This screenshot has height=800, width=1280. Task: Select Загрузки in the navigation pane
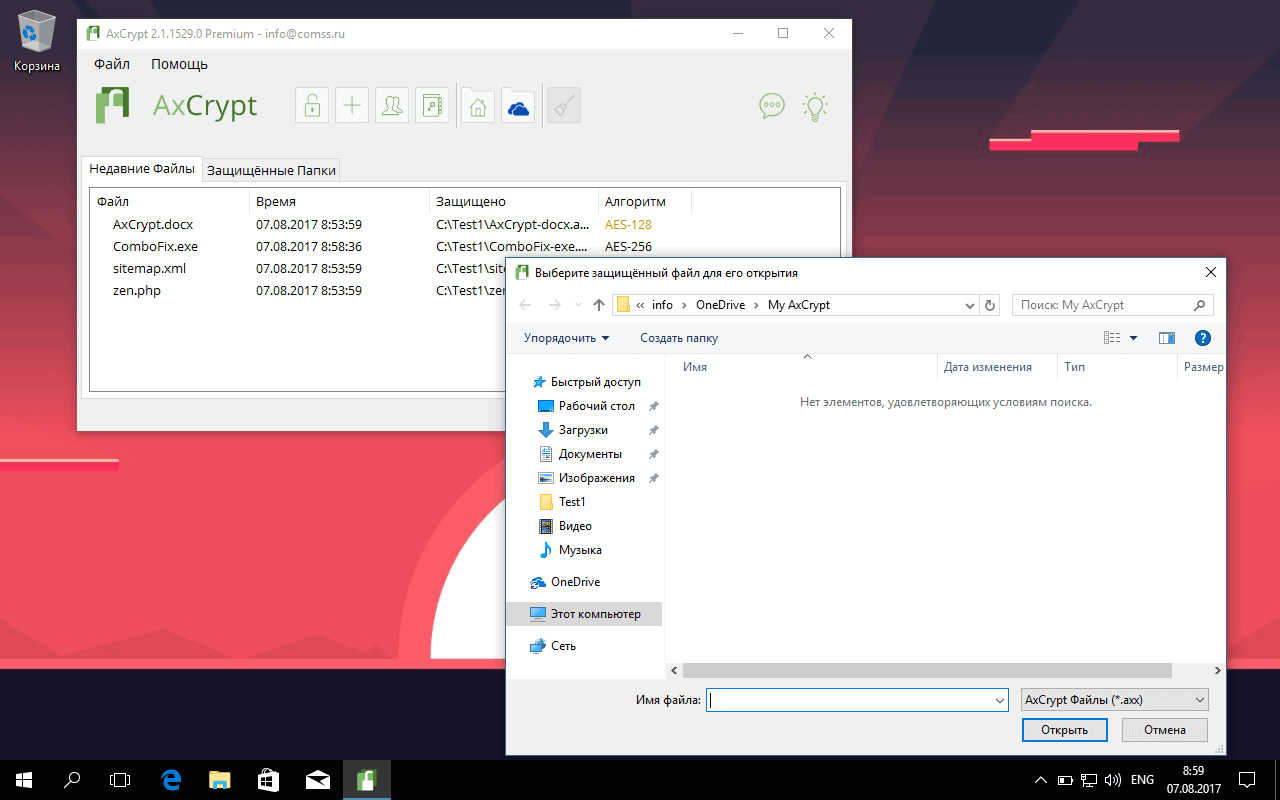(x=583, y=430)
